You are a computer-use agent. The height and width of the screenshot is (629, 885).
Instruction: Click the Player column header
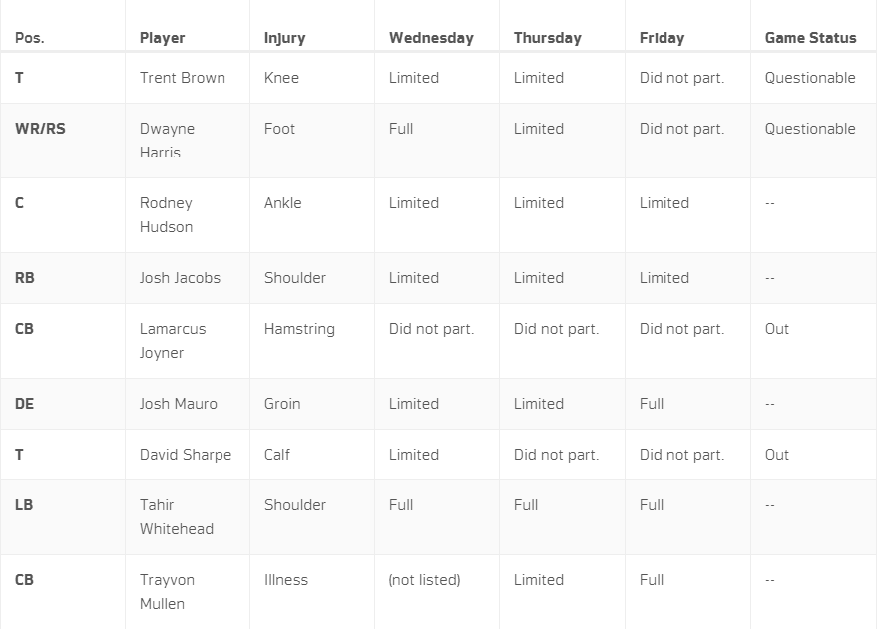click(163, 38)
